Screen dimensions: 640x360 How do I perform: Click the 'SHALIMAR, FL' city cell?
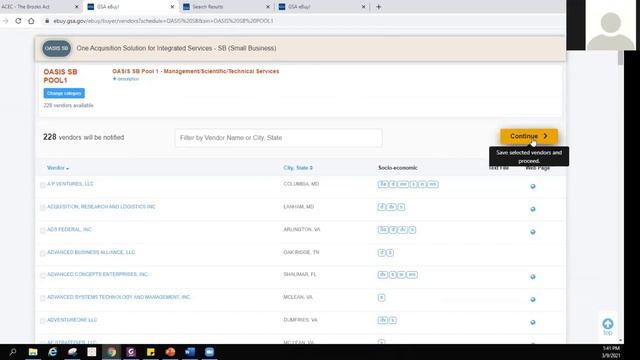pos(300,274)
